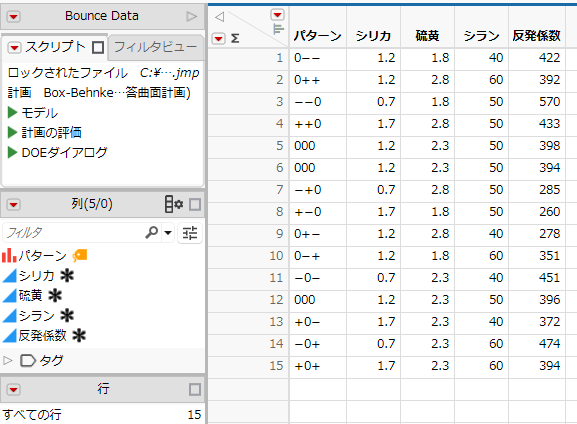Click the パターン nominal bar-chart icon
577x424 pixels.
[x=9, y=255]
